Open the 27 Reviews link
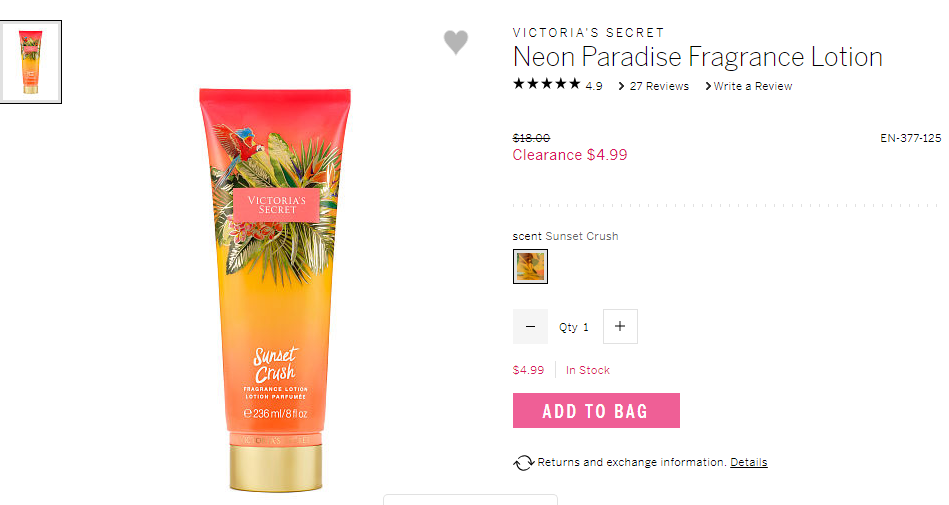Viewport: 949px width, 505px height. 659,86
